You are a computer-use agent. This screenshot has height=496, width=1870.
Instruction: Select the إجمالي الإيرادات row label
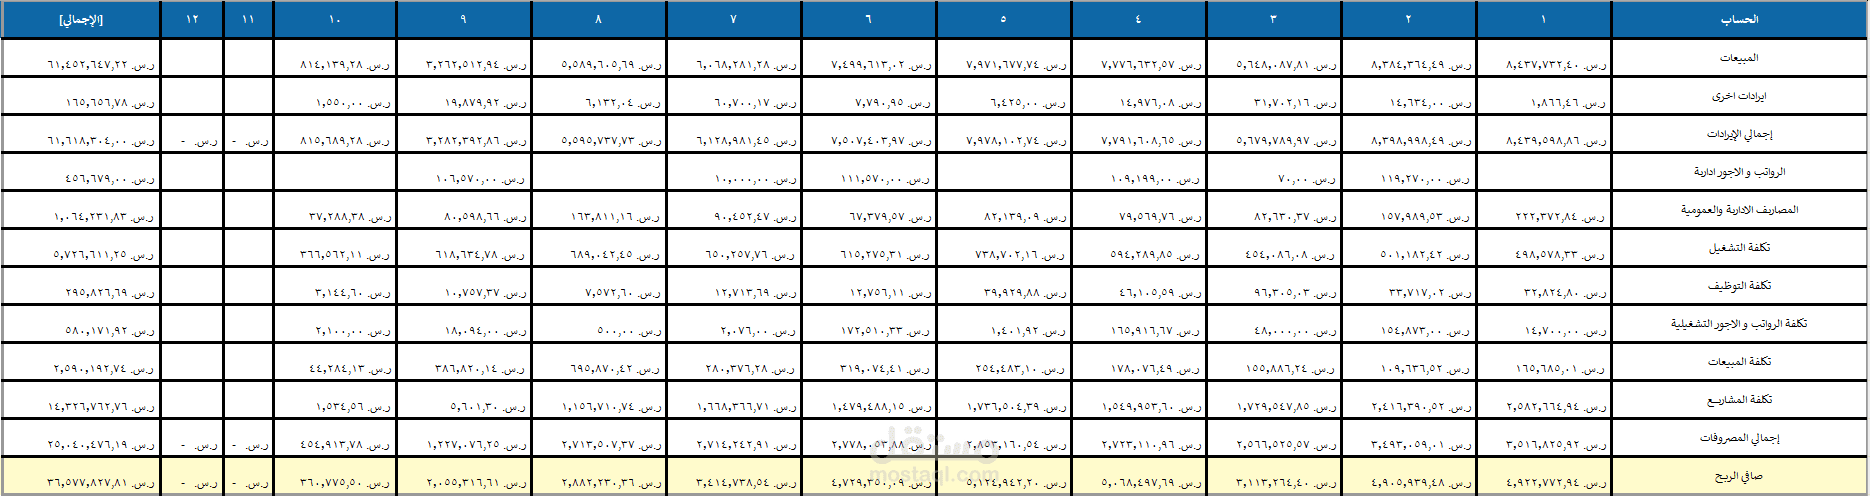tap(1739, 134)
